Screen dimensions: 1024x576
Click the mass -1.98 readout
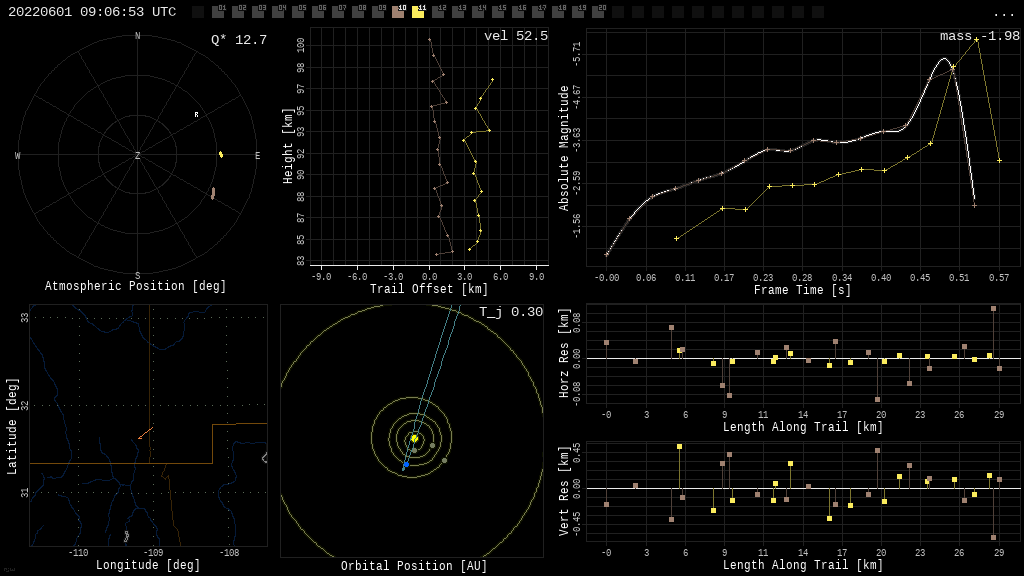pos(979,36)
